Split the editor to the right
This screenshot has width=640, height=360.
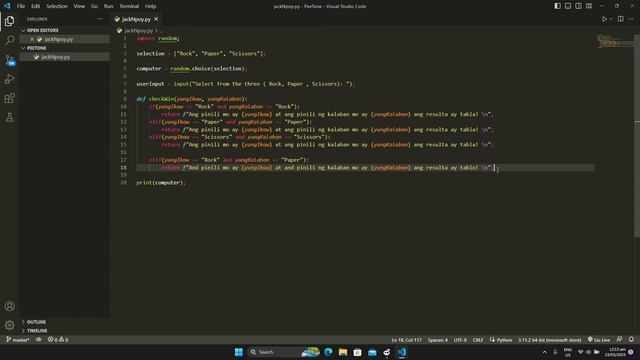click(x=620, y=19)
